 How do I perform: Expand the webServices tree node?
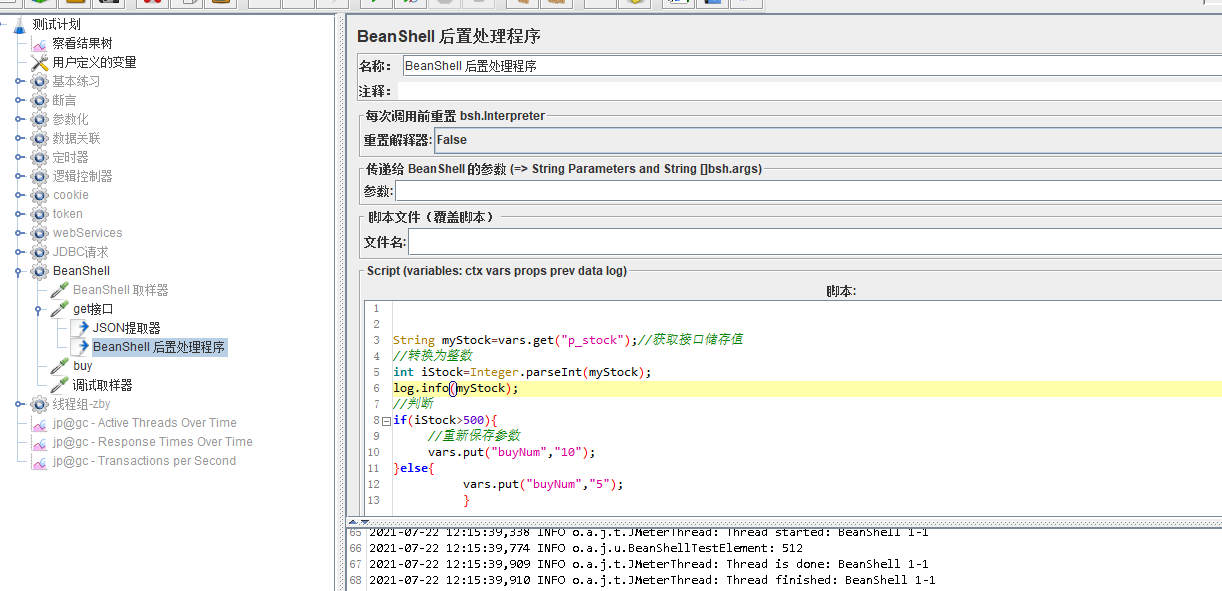coord(19,233)
